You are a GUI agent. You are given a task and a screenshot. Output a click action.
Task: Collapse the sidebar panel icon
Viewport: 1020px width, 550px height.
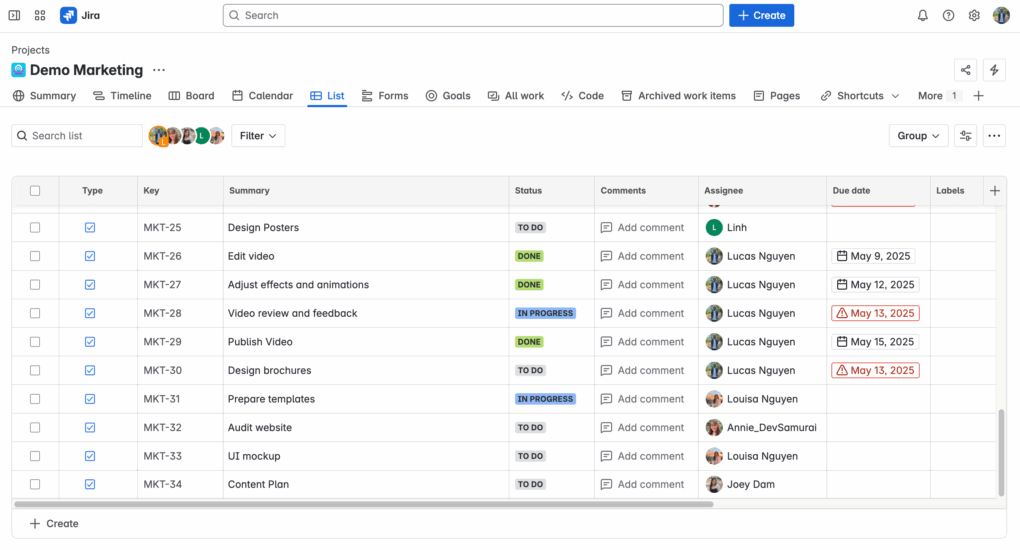14,15
